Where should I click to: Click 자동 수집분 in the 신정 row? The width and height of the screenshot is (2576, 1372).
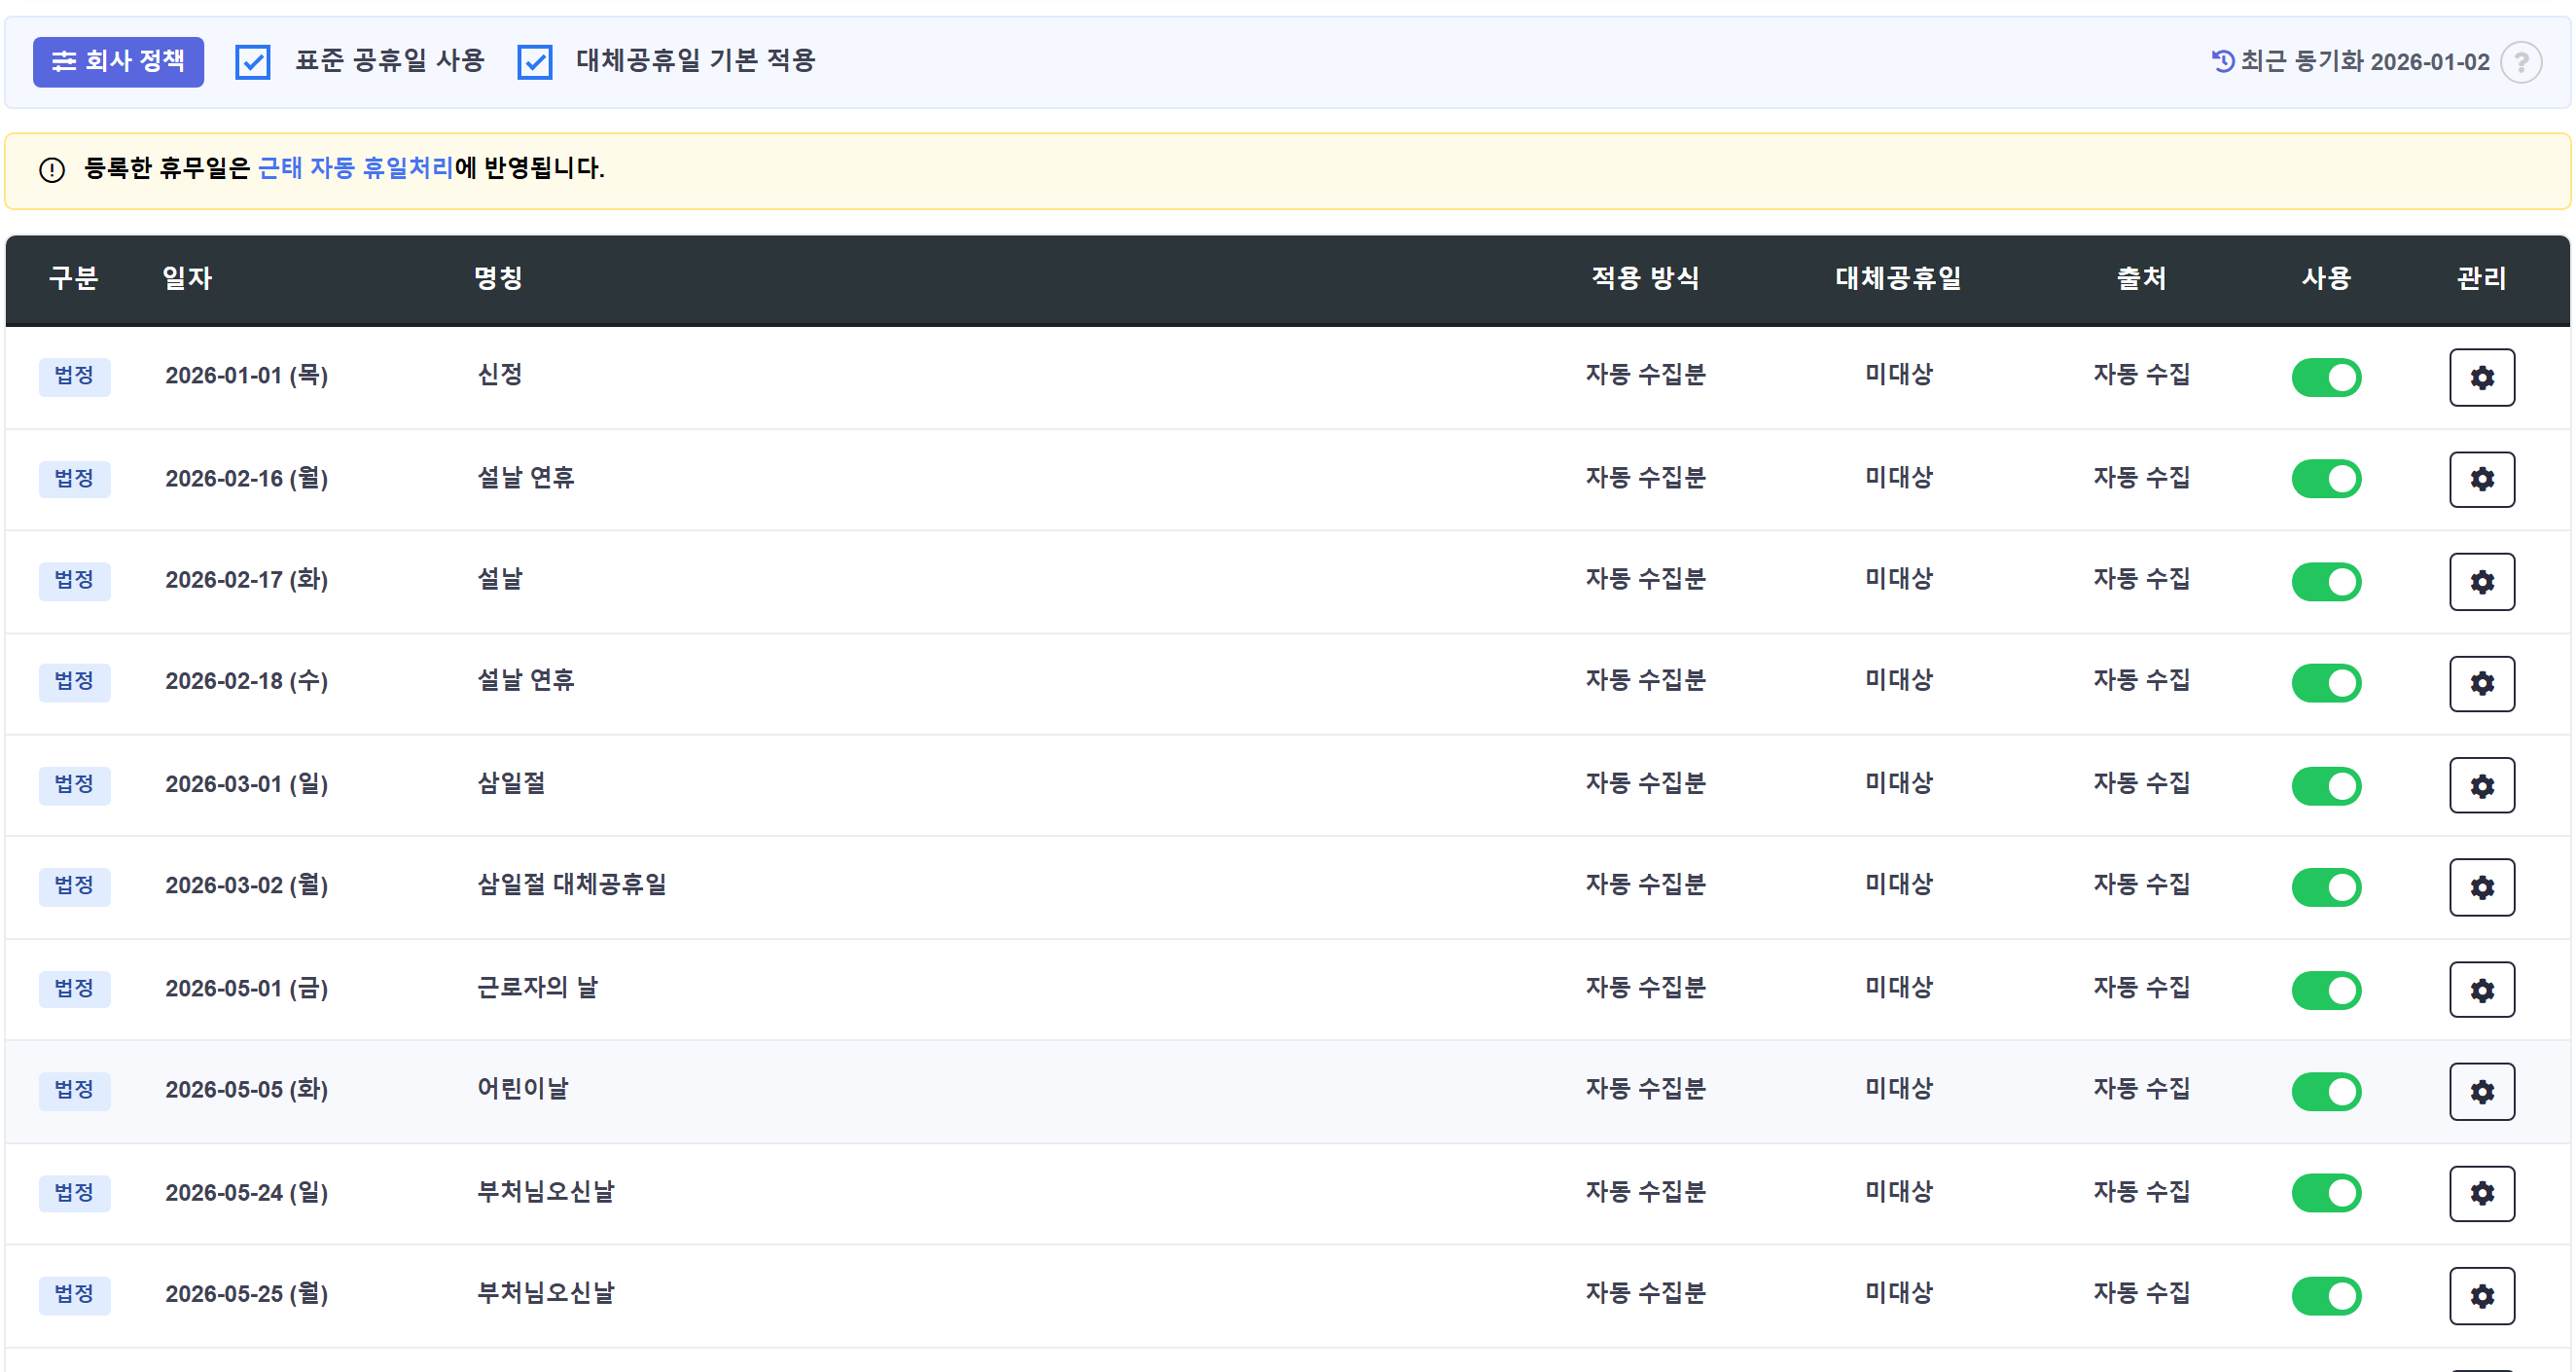click(1645, 375)
